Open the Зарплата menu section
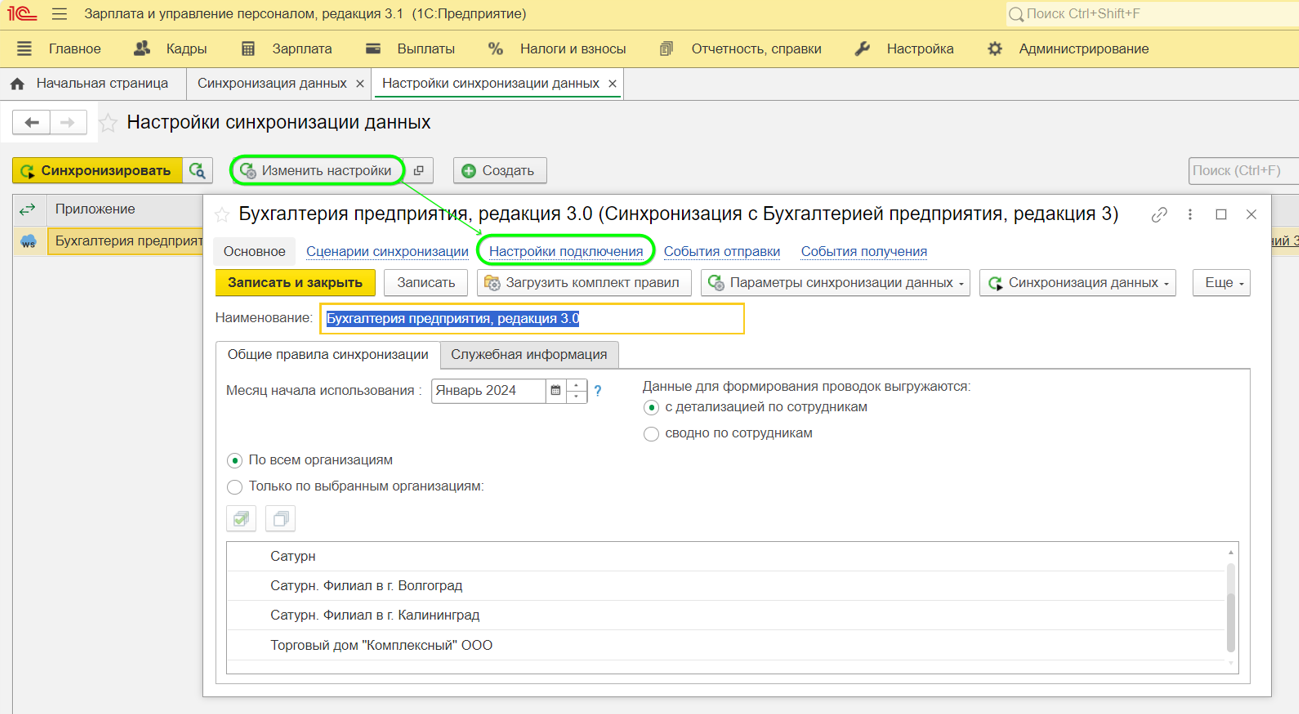 coord(302,49)
